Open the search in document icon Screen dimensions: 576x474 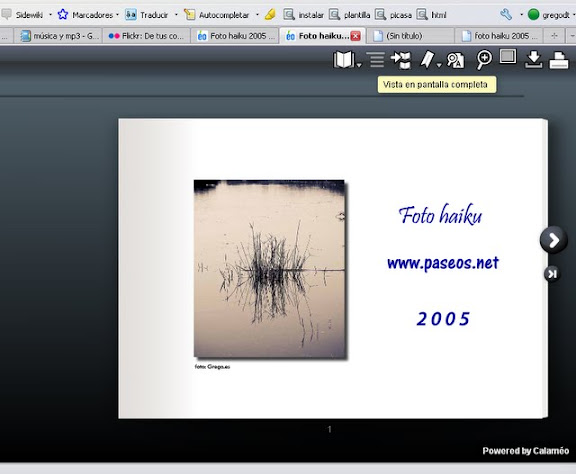coord(456,60)
